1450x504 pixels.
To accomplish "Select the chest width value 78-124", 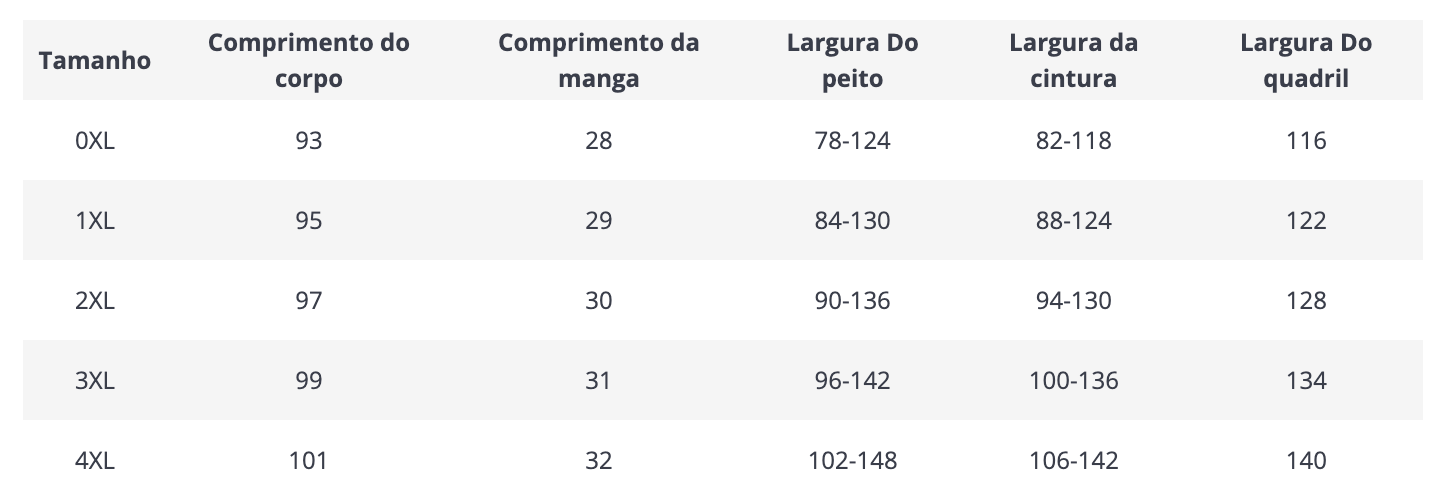I will 853,141.
